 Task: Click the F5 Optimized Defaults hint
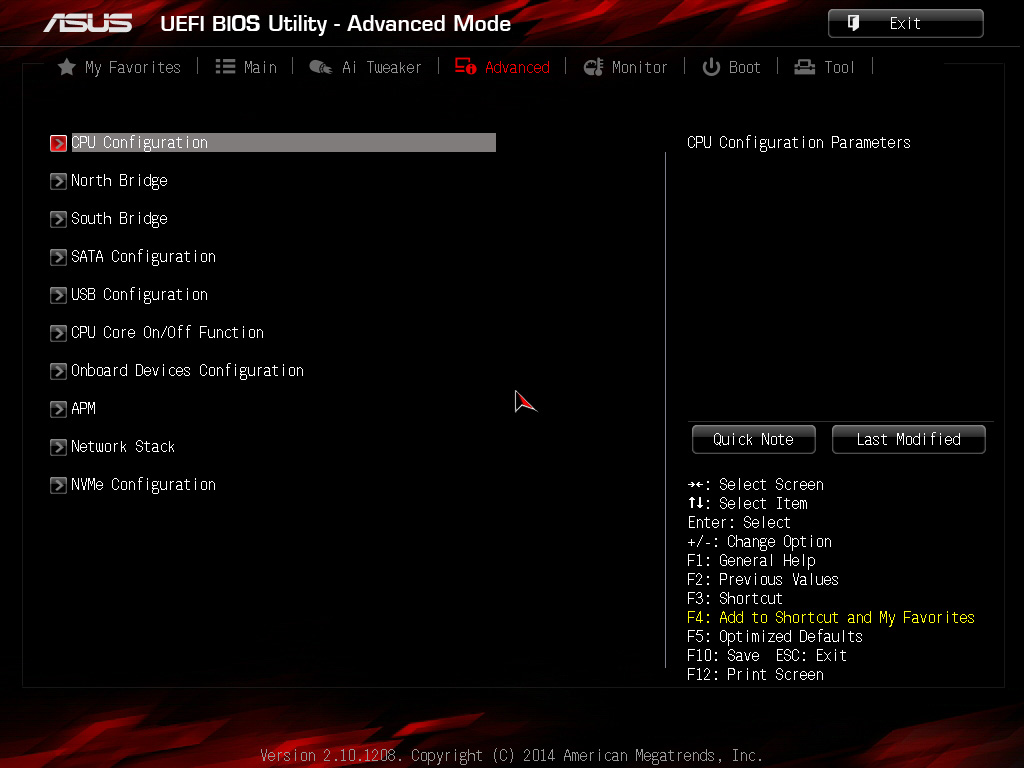pyautogui.click(x=775, y=637)
